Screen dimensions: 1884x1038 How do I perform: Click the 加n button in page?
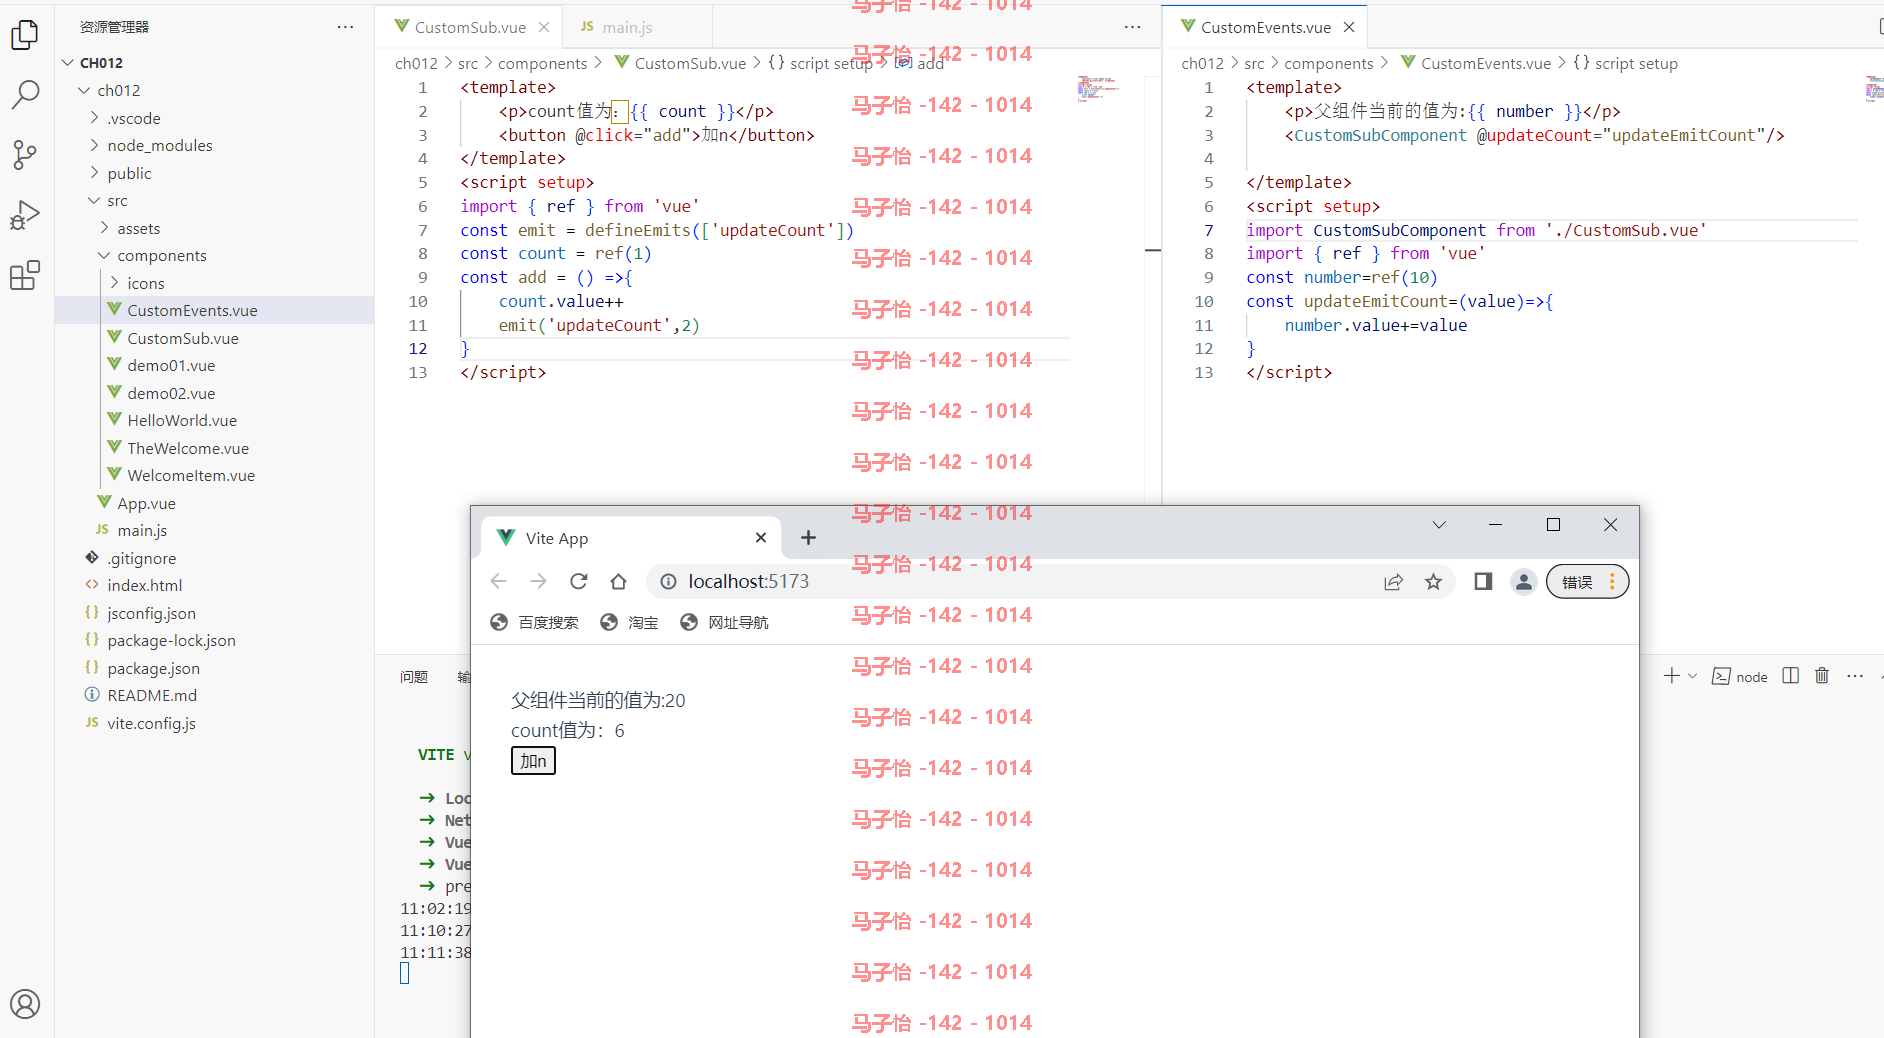click(x=533, y=761)
